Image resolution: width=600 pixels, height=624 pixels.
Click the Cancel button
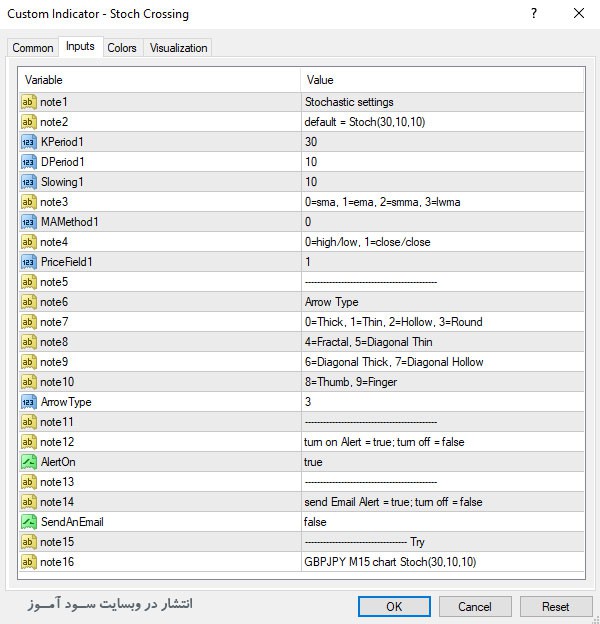475,606
